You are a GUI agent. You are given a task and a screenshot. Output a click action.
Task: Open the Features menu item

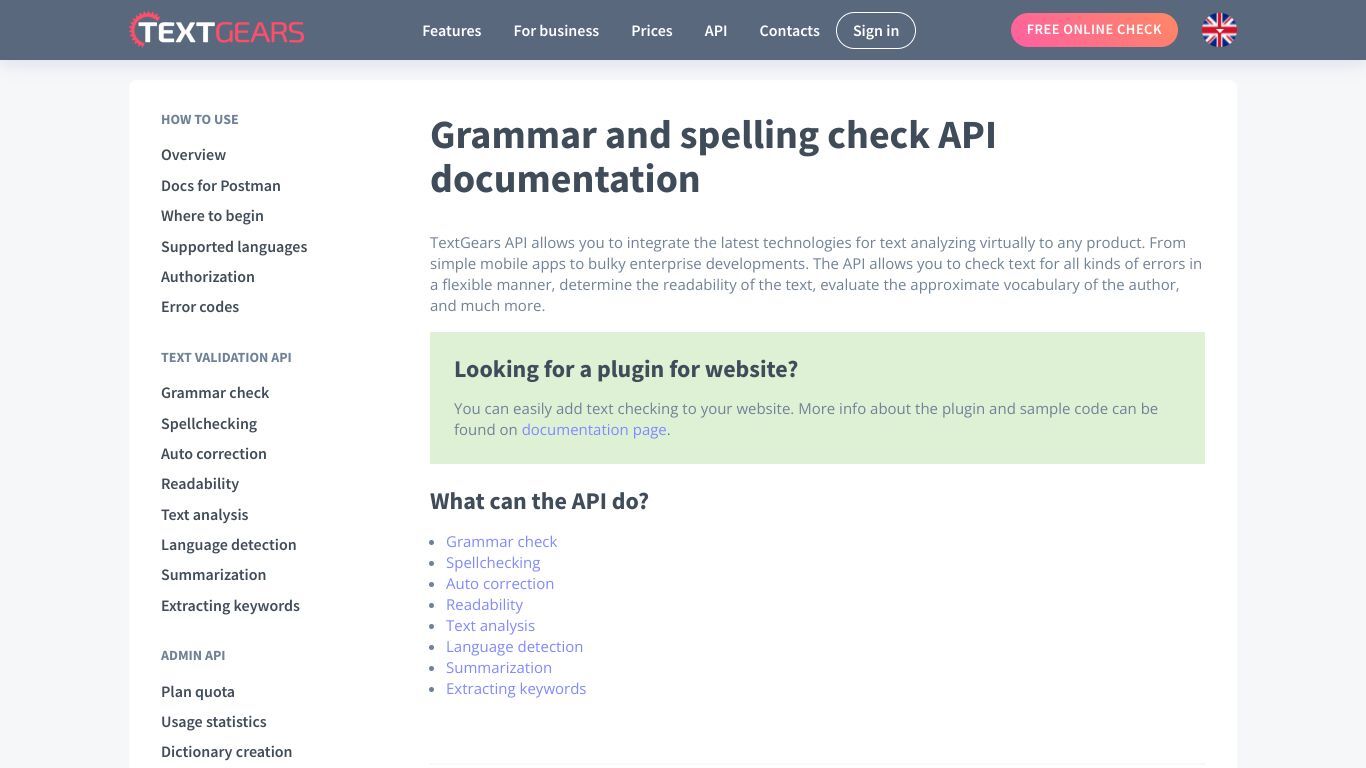[x=451, y=31]
